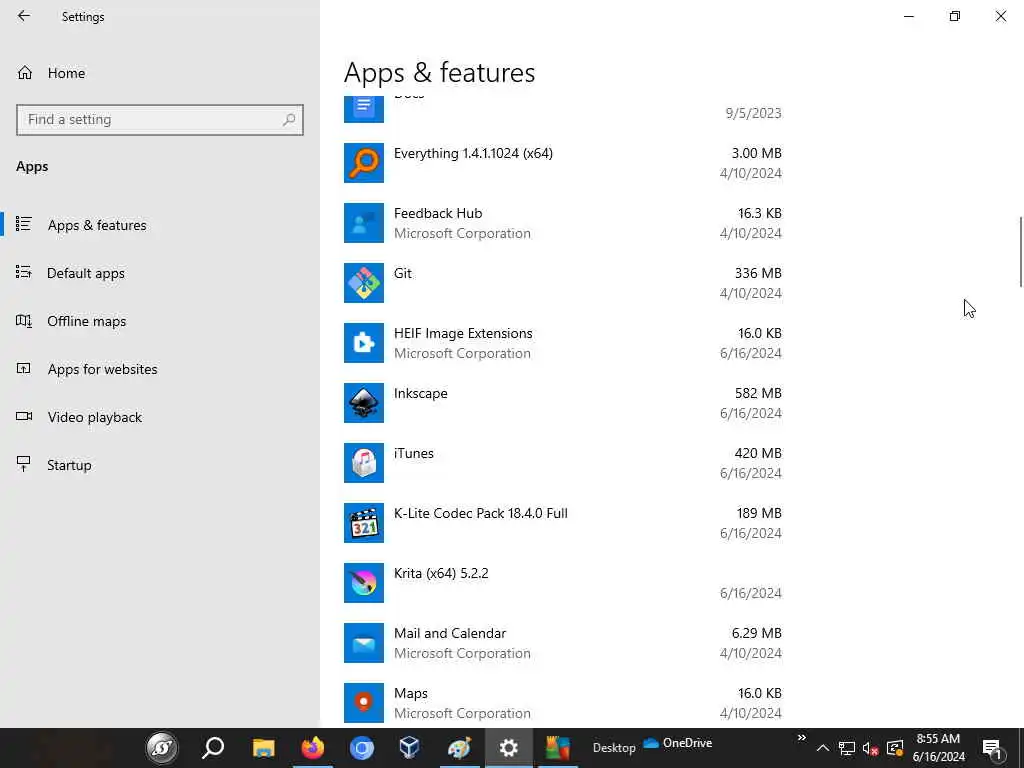Click the Apps for websites sidebar icon
Screen dimensions: 1024x768
point(24,368)
